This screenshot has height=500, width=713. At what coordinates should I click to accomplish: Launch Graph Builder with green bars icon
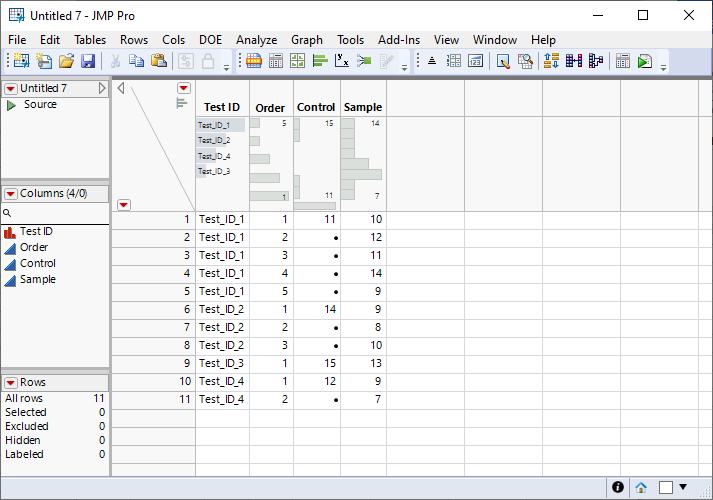(x=320, y=61)
